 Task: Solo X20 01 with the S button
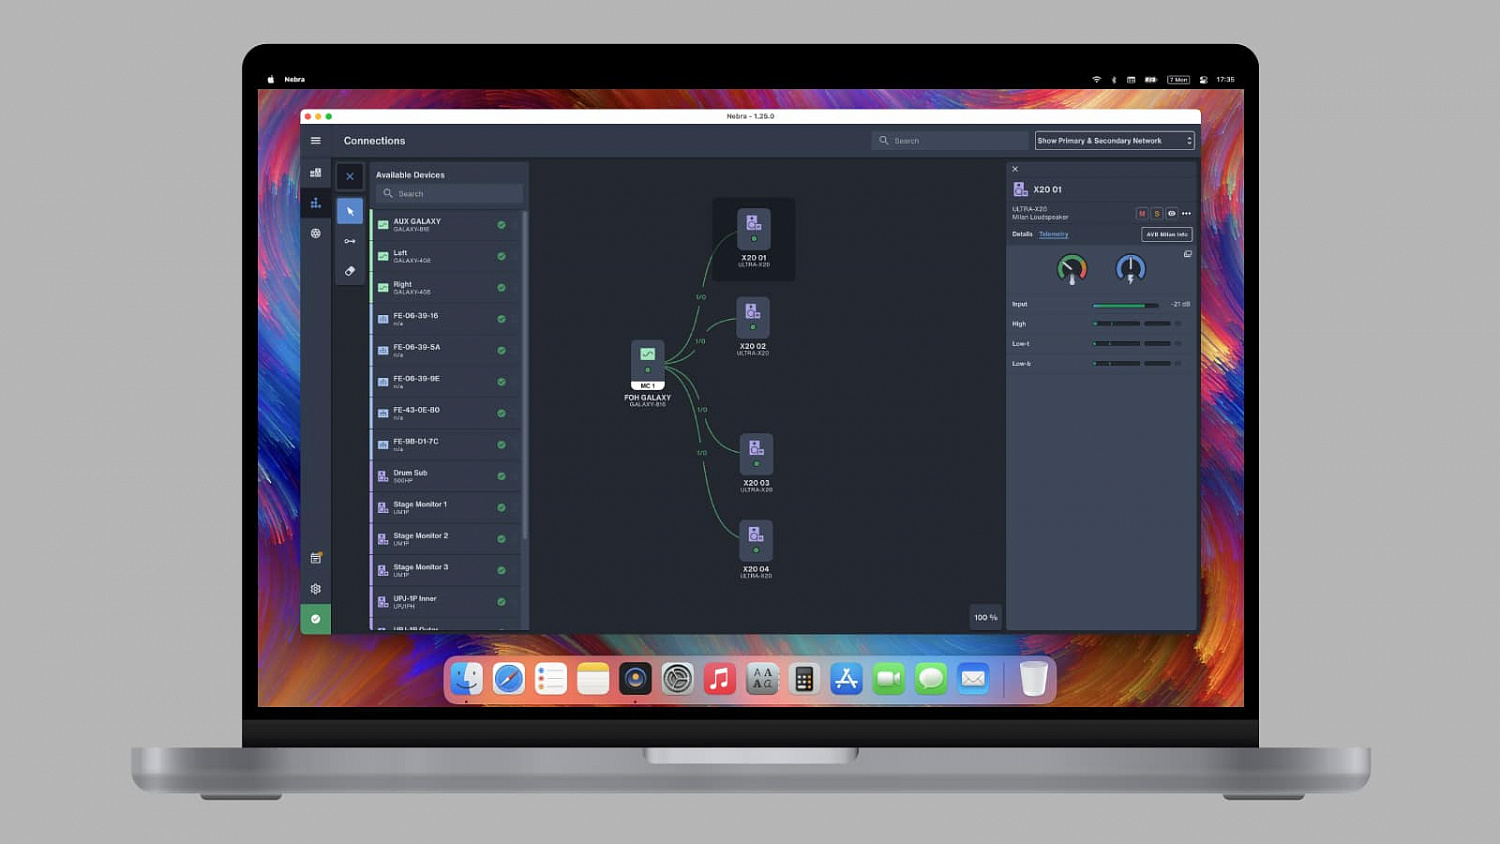pyautogui.click(x=1157, y=214)
